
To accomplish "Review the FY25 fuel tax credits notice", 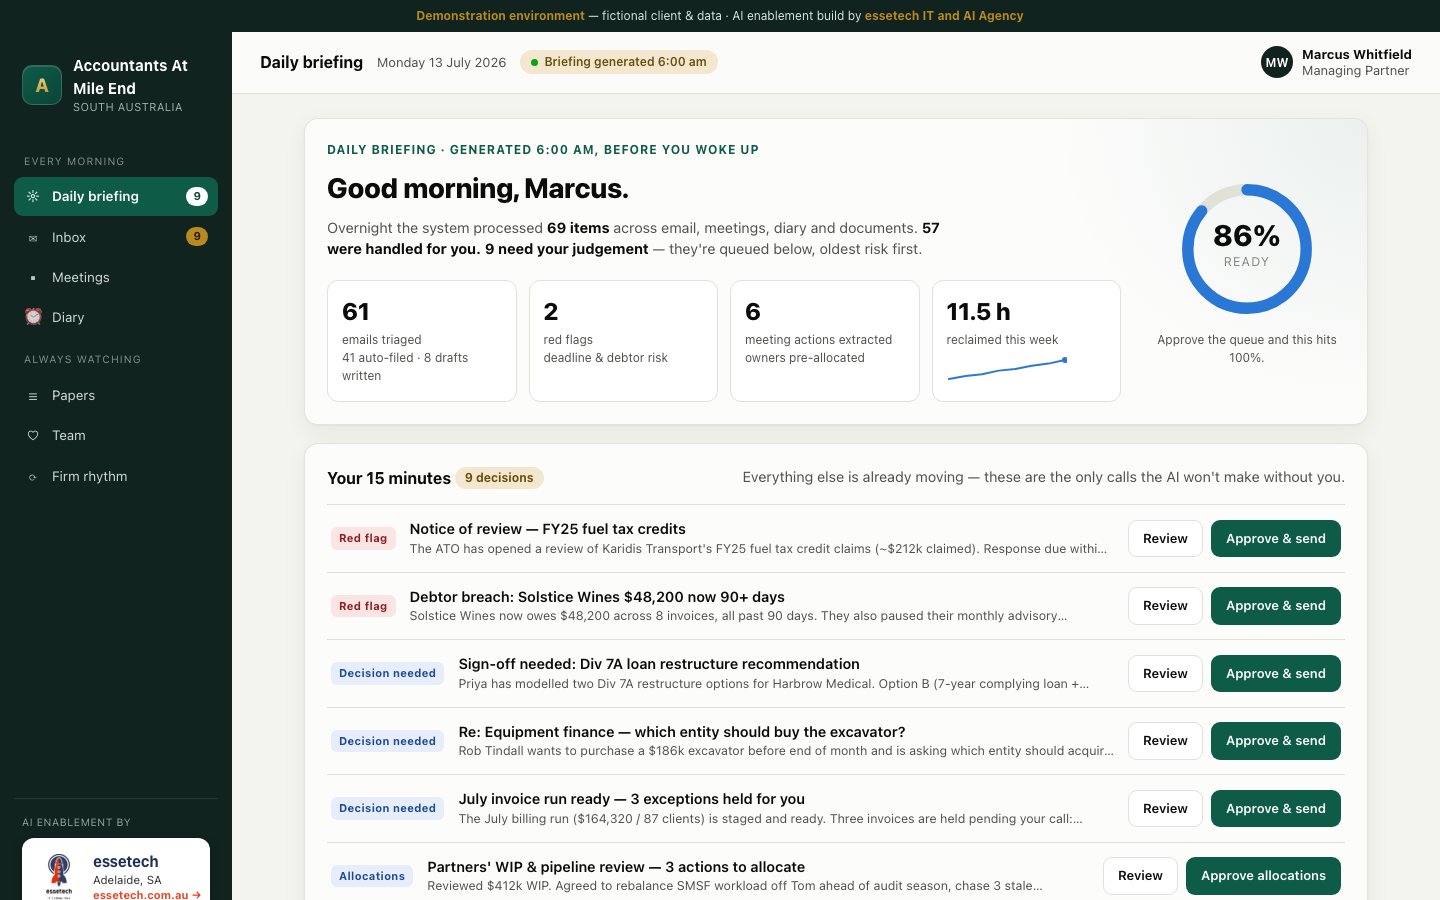I will (1165, 538).
